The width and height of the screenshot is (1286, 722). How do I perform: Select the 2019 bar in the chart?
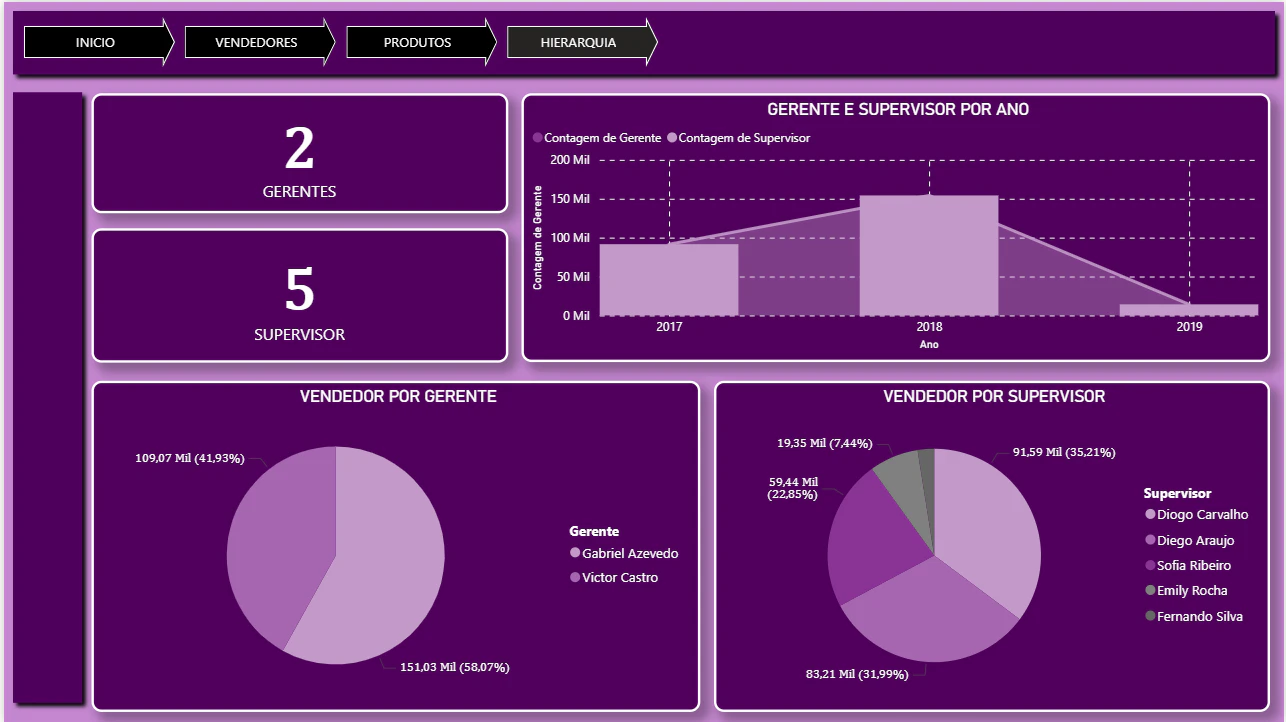point(1189,310)
